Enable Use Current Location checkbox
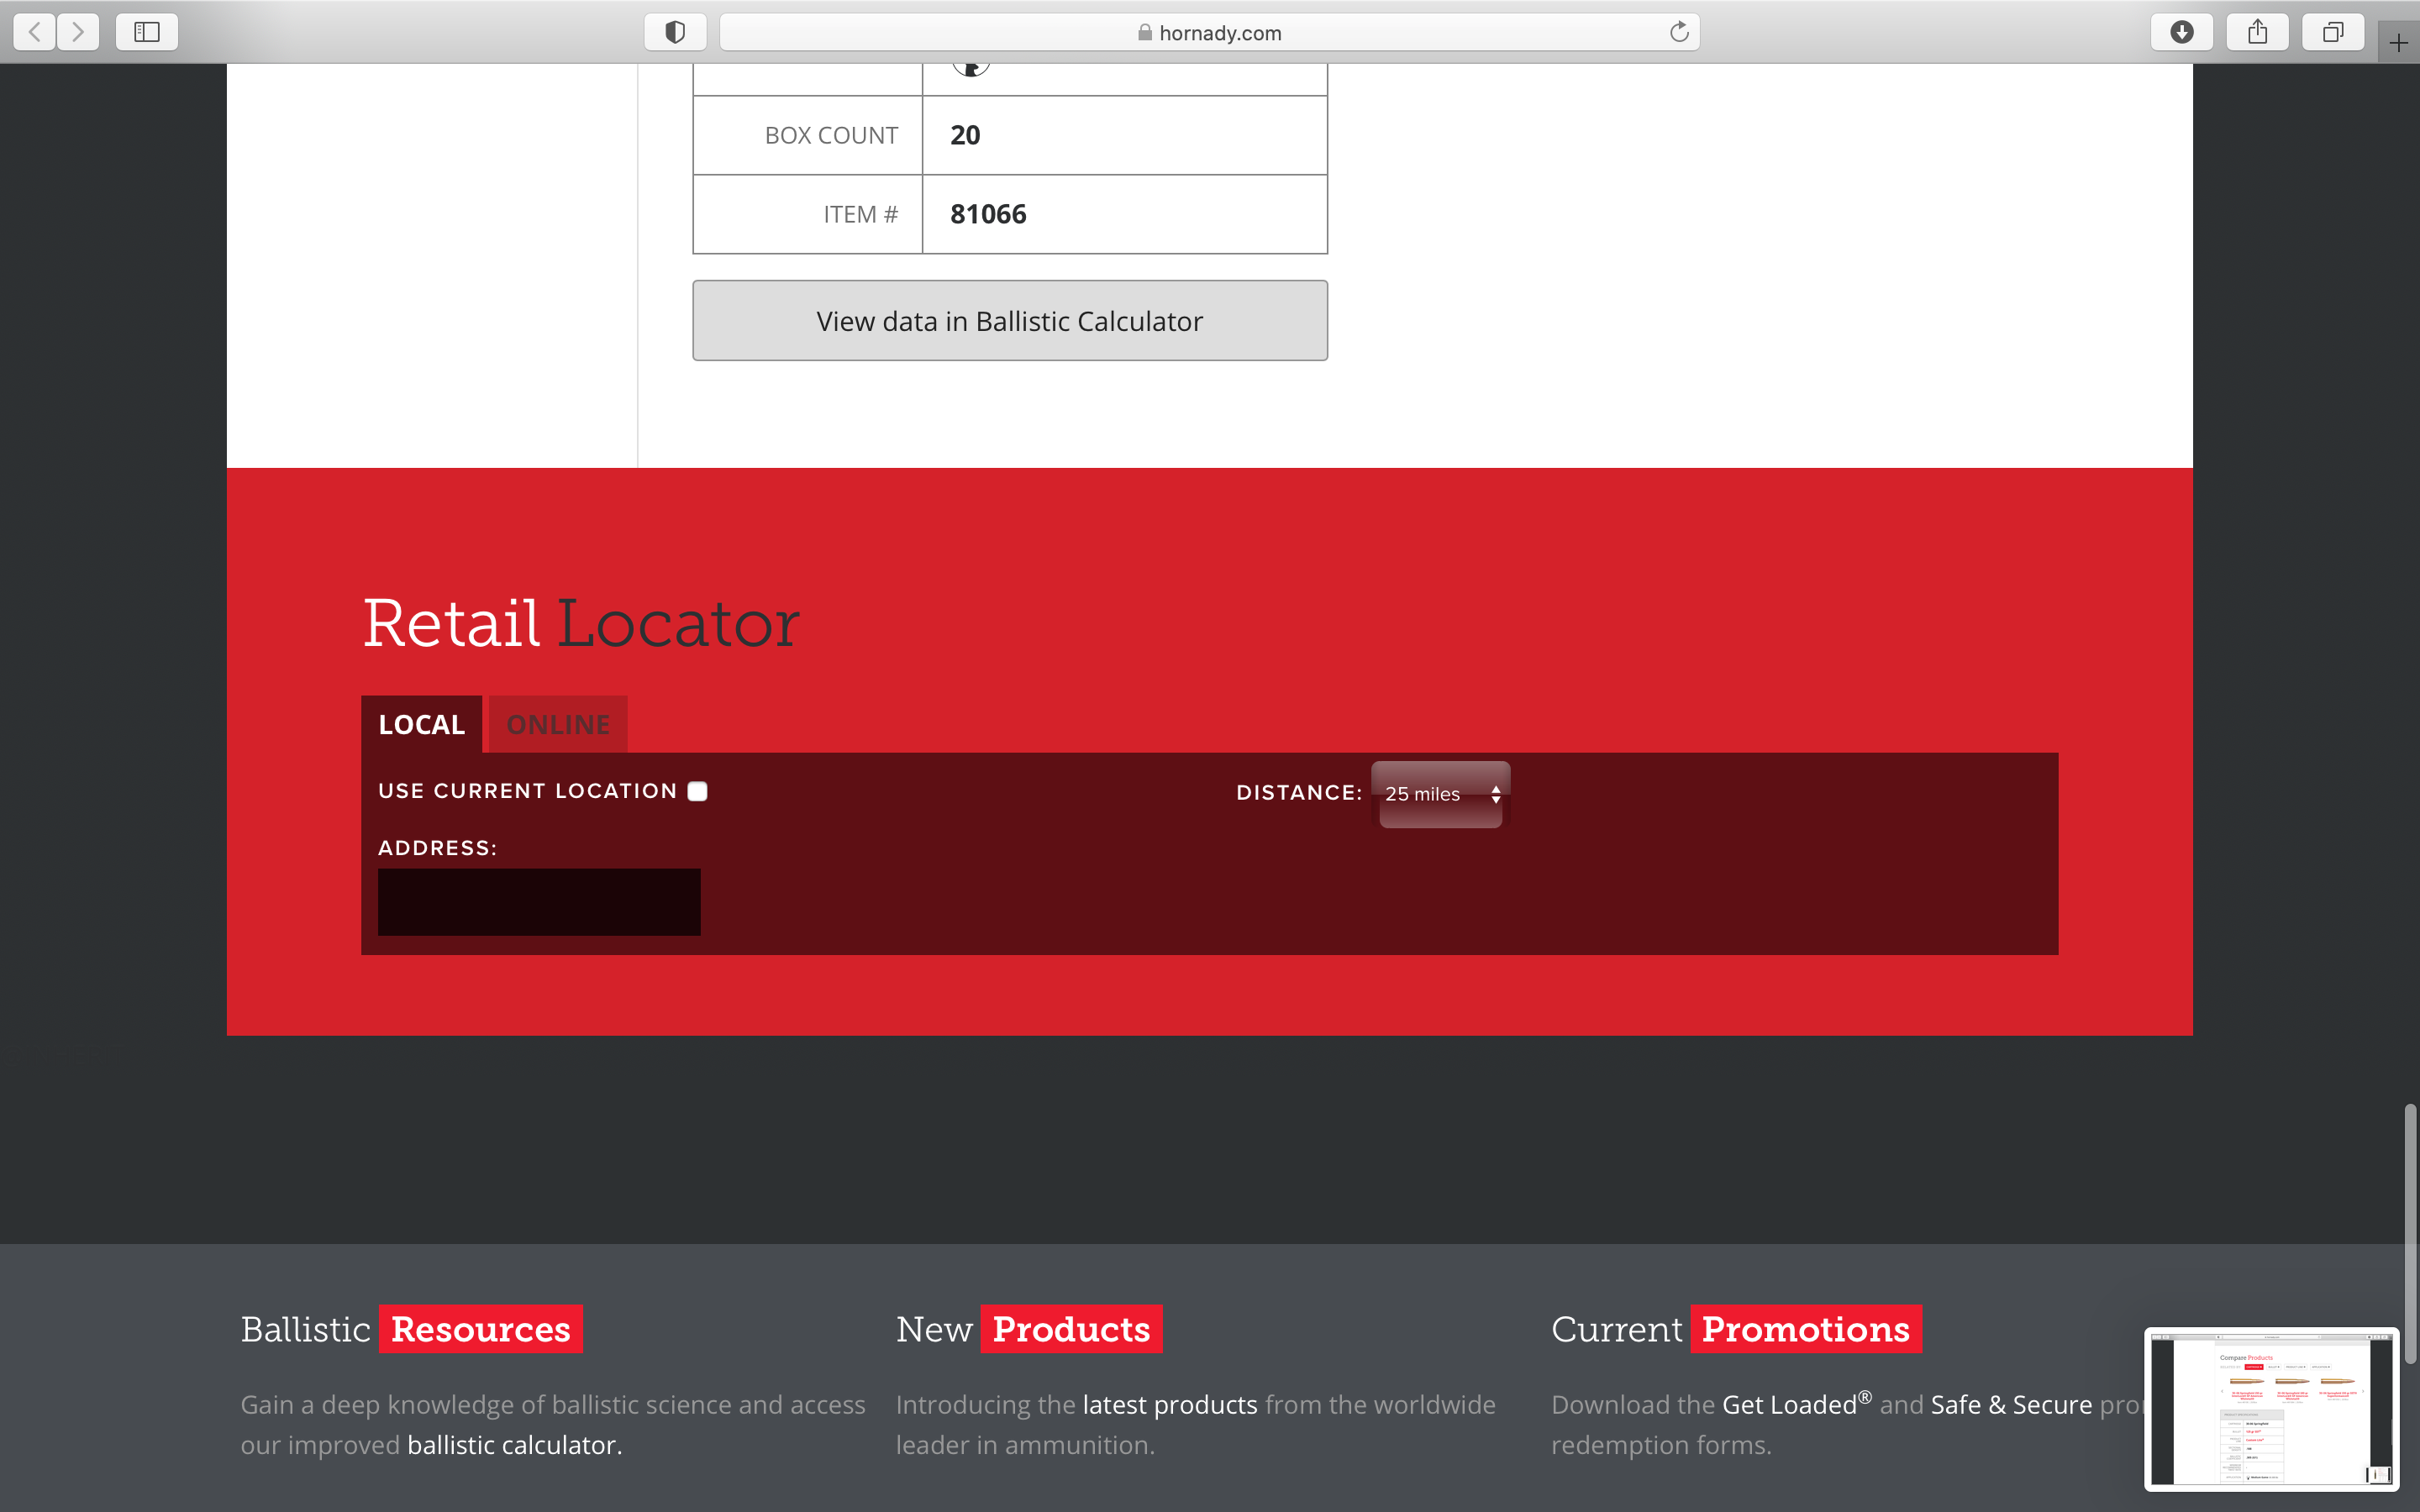The width and height of the screenshot is (2420, 1512). click(698, 791)
